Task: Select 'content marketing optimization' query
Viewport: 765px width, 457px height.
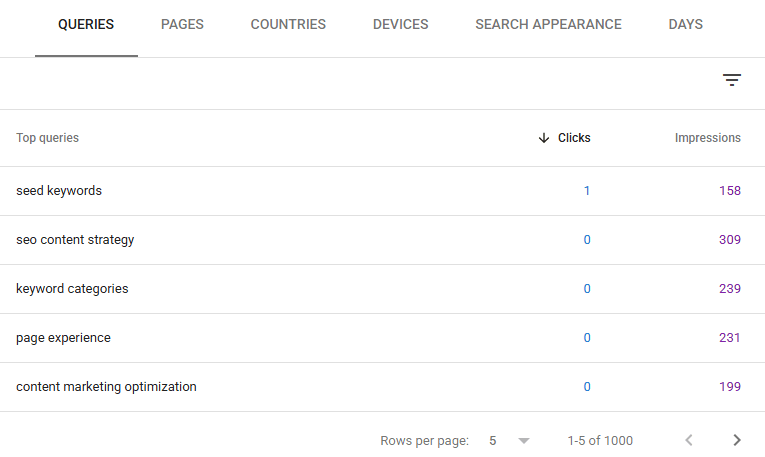Action: (106, 387)
